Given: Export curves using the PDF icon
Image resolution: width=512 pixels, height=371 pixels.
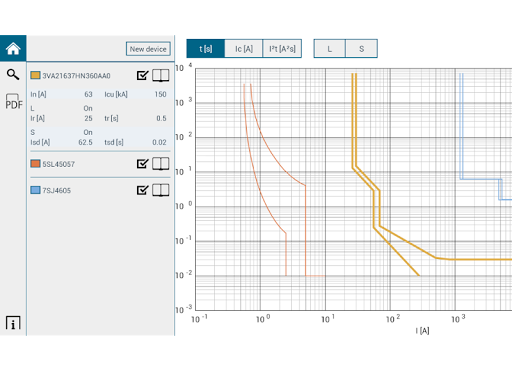Looking at the screenshot, I should tap(14, 101).
